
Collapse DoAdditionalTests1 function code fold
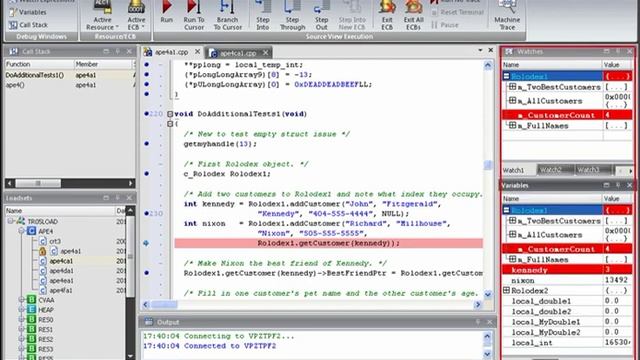pyautogui.click(x=170, y=114)
